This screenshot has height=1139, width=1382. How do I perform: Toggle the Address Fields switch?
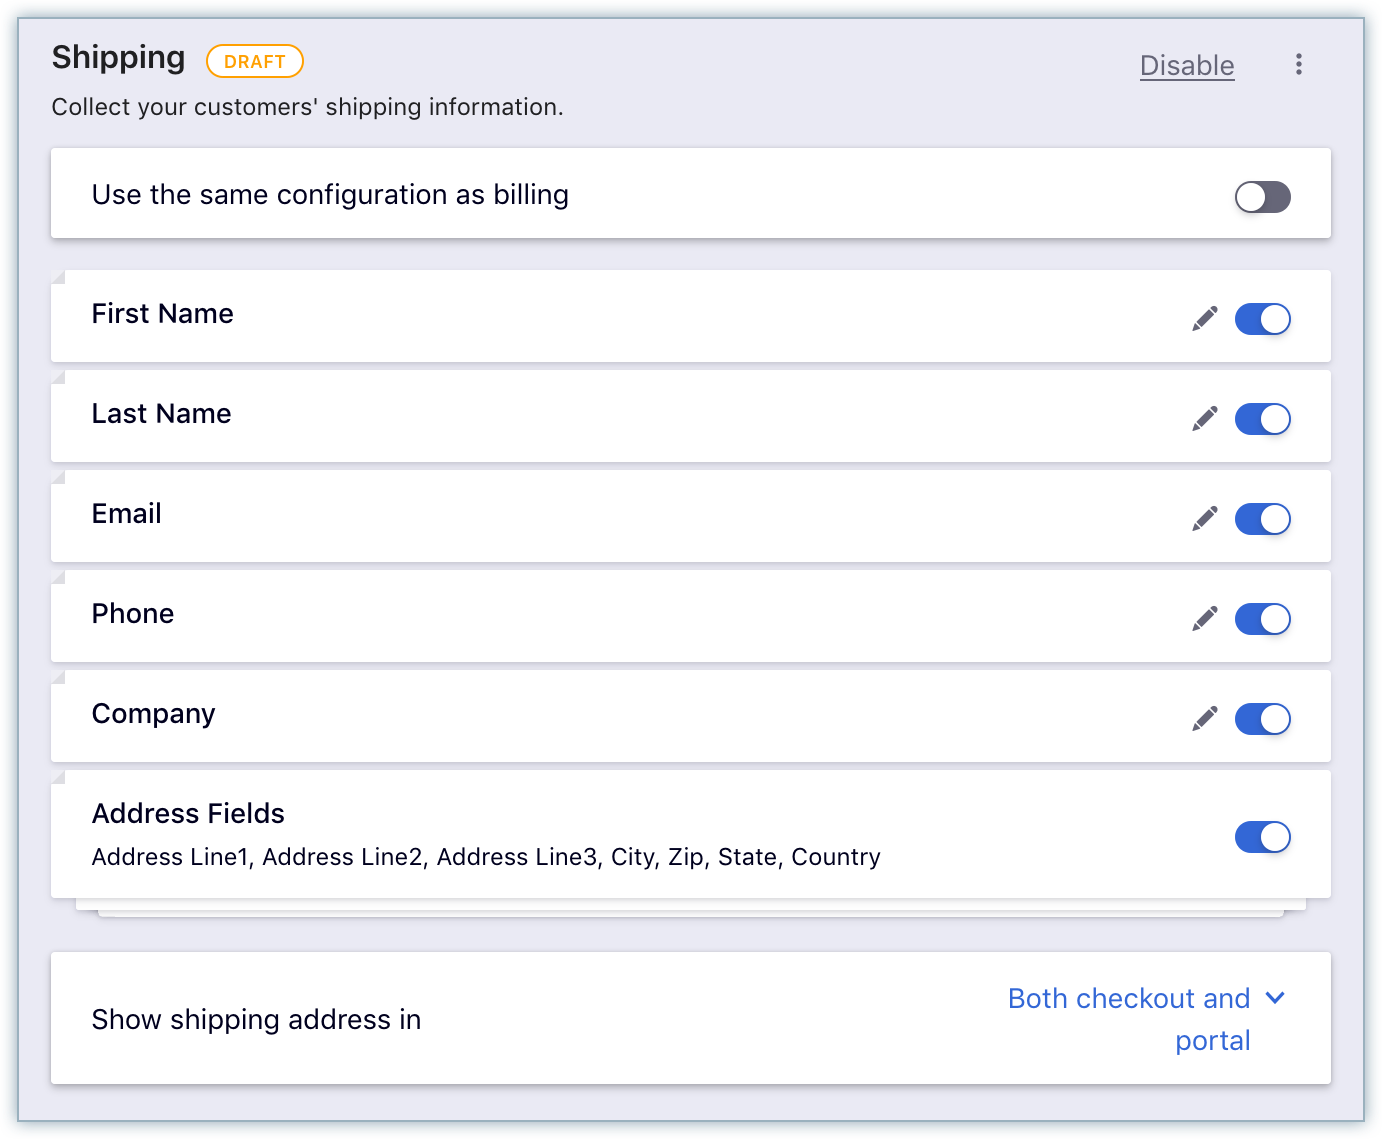[x=1262, y=837]
